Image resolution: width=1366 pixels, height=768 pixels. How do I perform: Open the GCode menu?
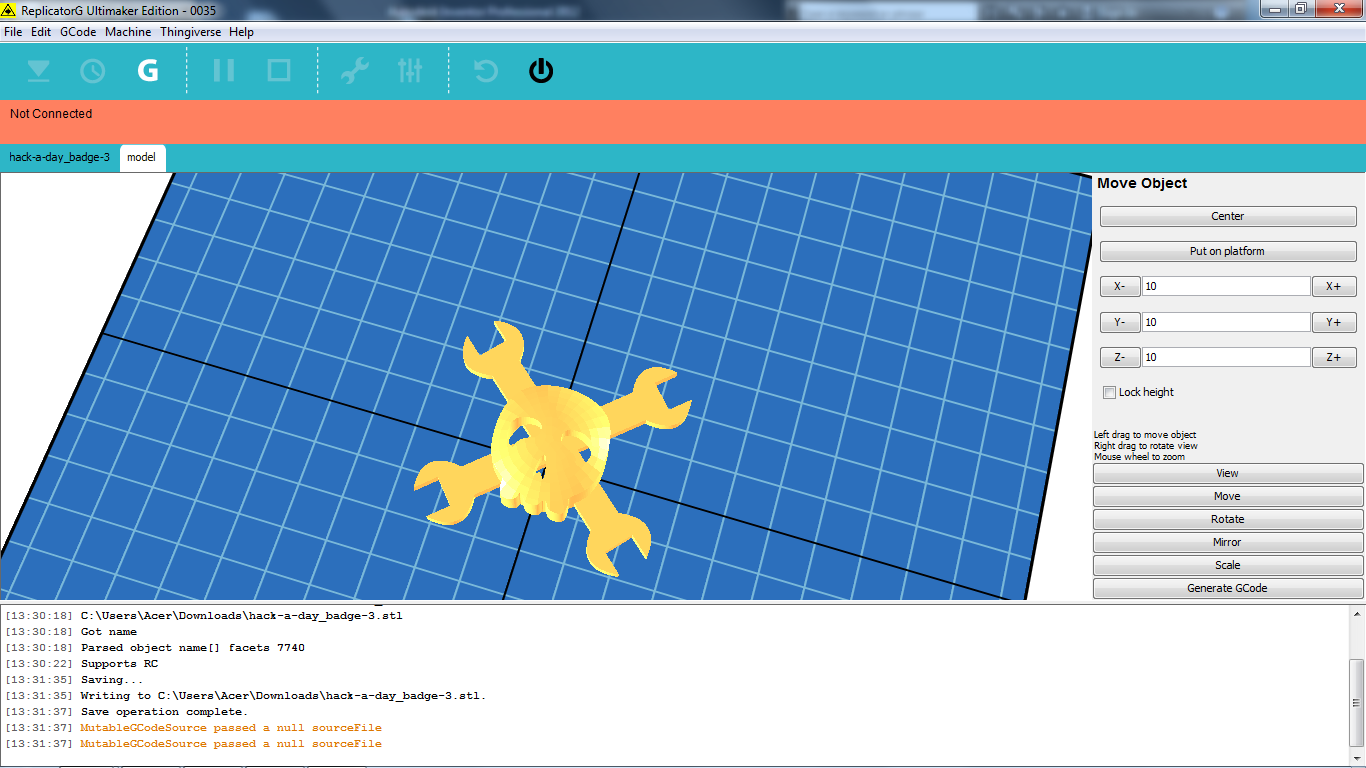point(78,32)
